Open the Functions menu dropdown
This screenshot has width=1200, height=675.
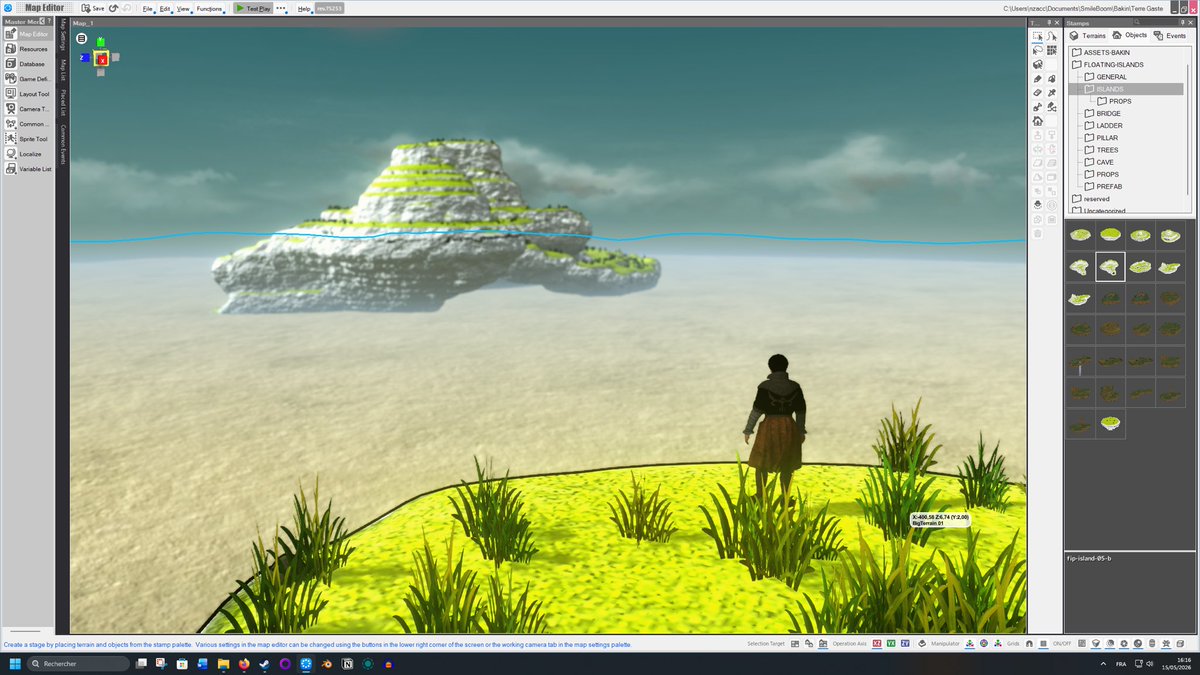[x=209, y=8]
